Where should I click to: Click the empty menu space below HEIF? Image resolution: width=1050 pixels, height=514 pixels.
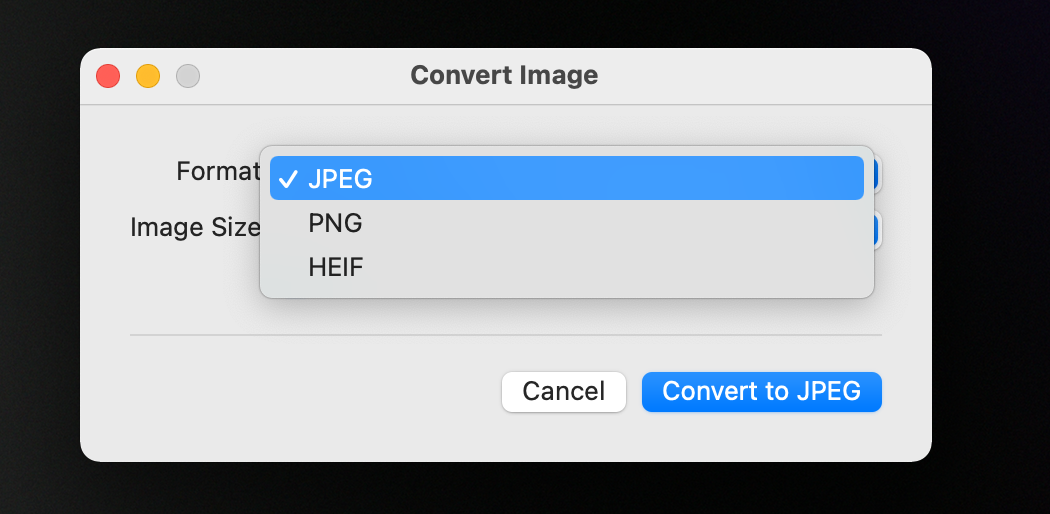coord(567,293)
